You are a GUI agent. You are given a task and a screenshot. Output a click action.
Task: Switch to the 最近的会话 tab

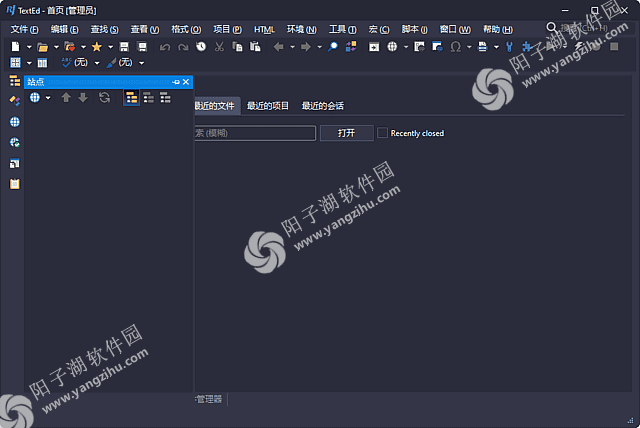coord(322,106)
